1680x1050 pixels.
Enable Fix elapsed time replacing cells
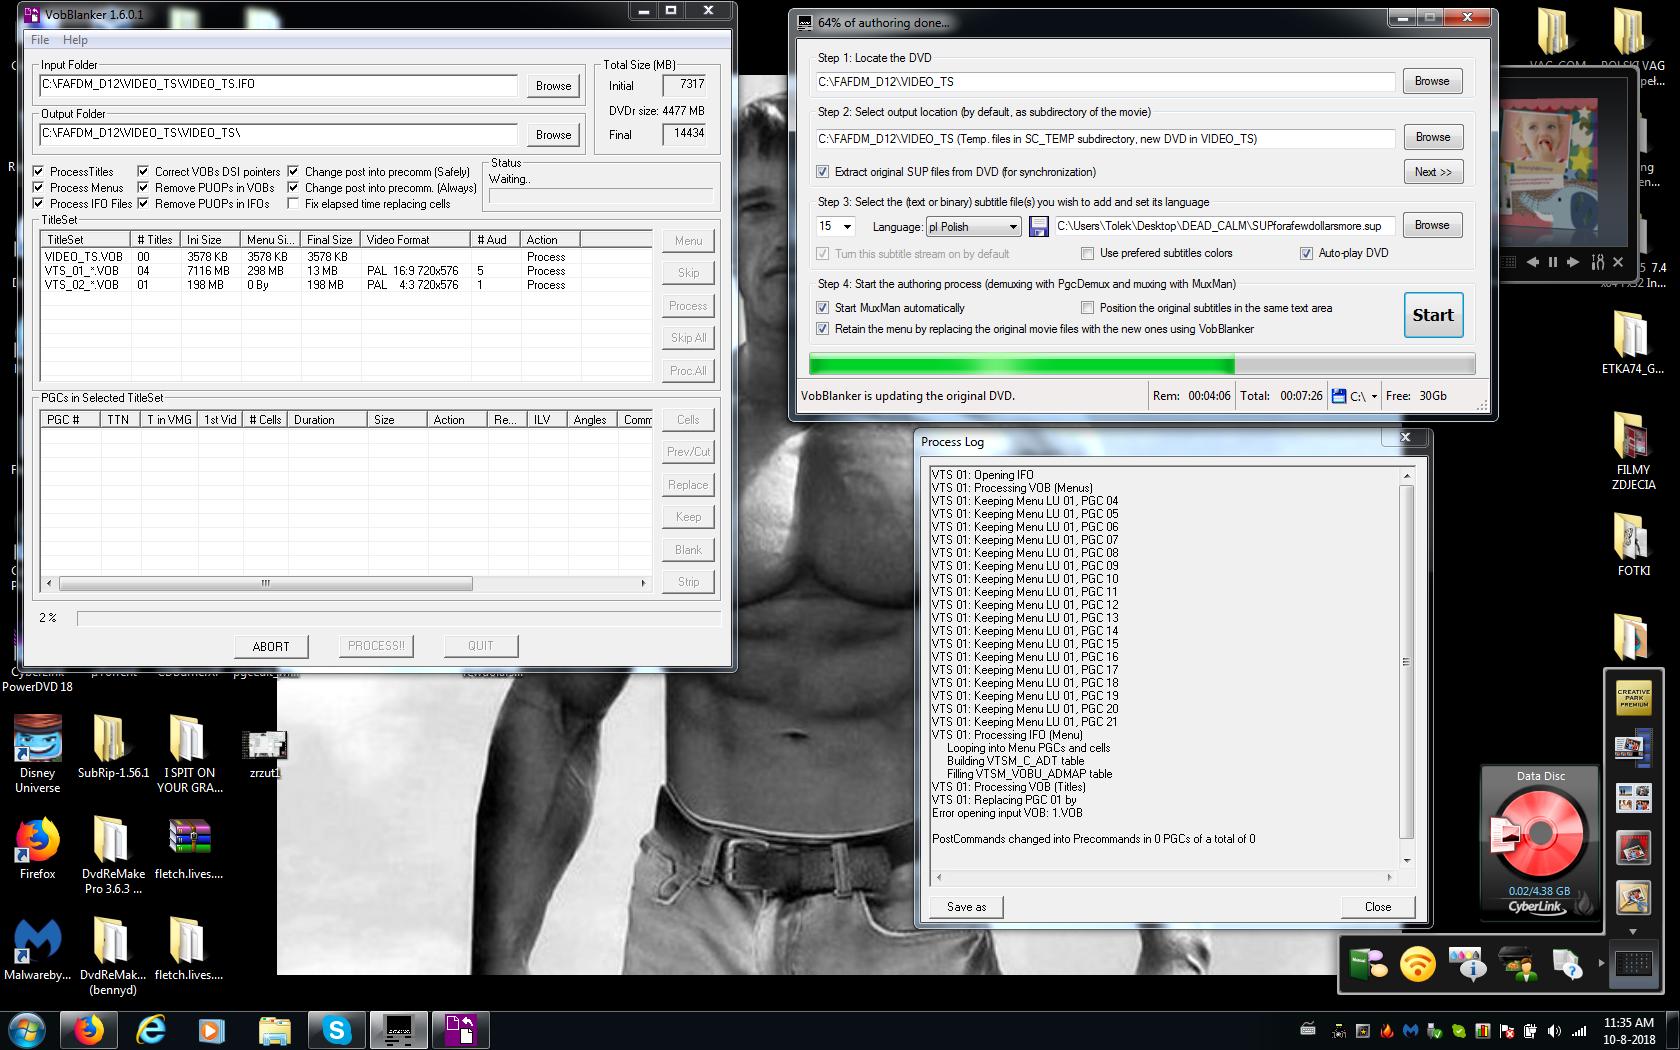293,204
